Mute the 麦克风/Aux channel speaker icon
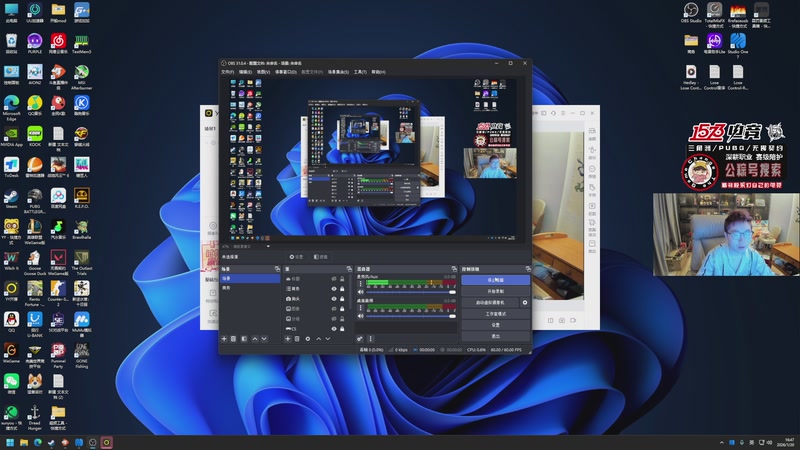 [x=361, y=292]
